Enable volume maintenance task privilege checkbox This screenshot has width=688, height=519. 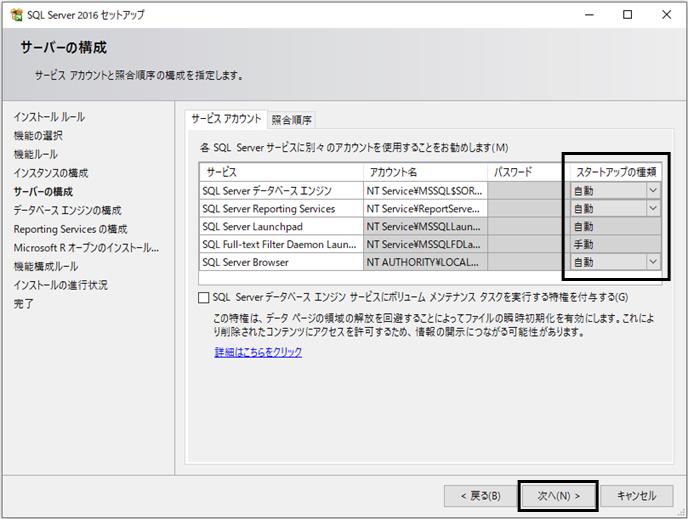pyautogui.click(x=204, y=297)
